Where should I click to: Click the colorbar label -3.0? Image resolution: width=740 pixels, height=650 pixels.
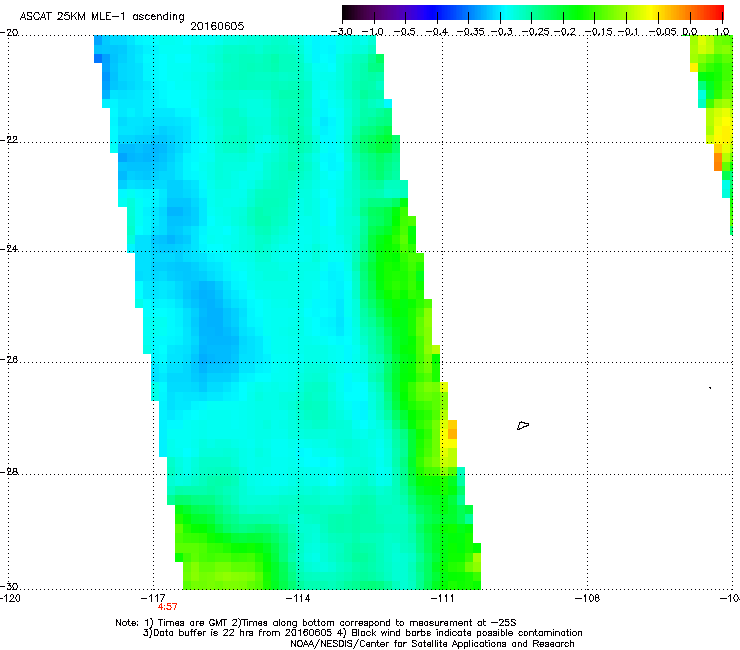click(341, 32)
